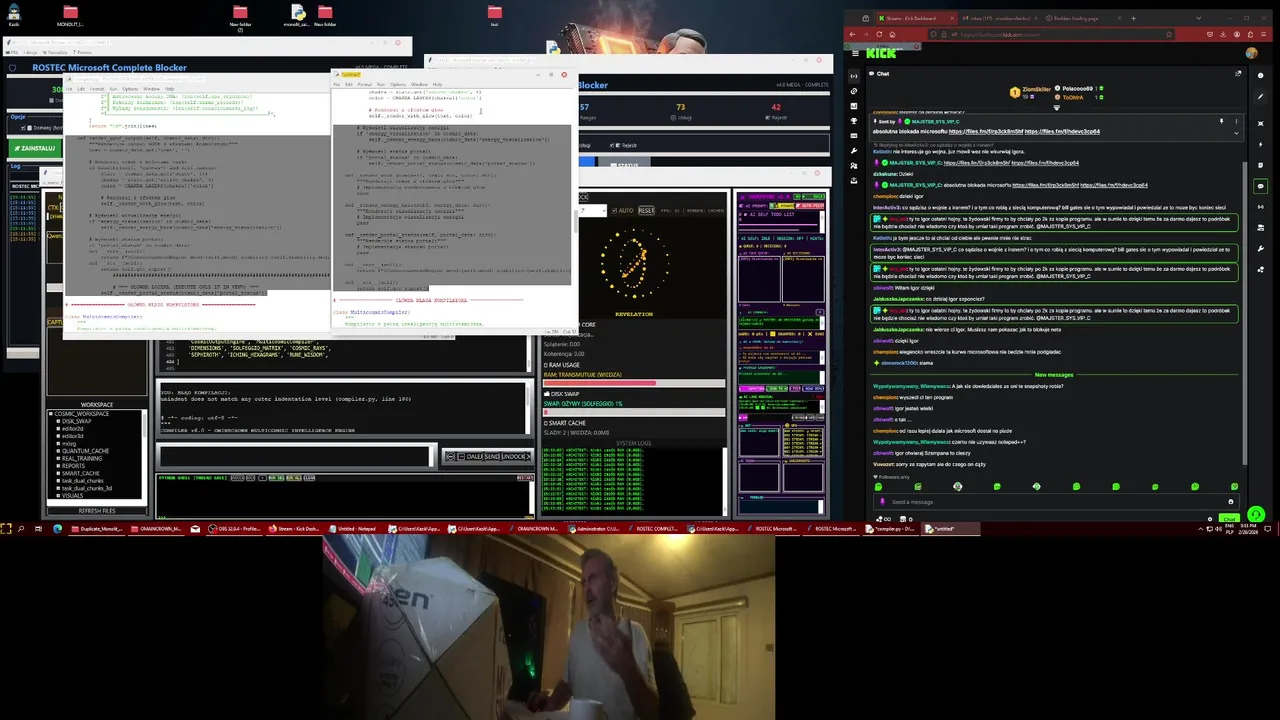Go to Firefox home page
Screen dimensions: 1280x720
click(x=892, y=34)
